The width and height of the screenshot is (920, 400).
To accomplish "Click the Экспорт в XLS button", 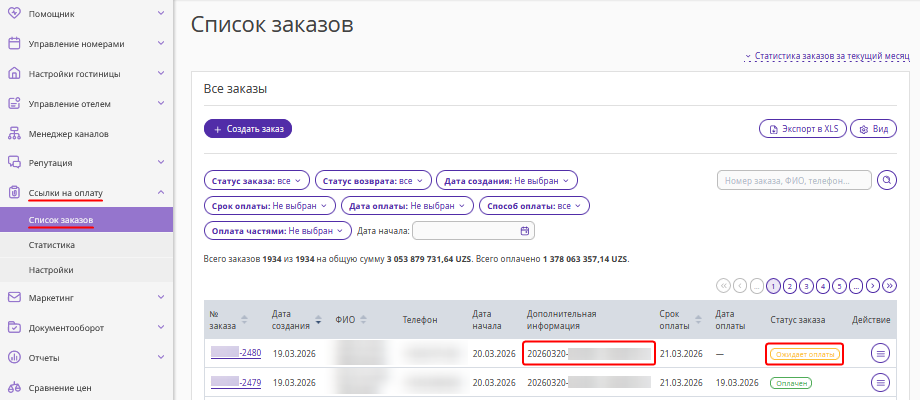I will tap(802, 129).
